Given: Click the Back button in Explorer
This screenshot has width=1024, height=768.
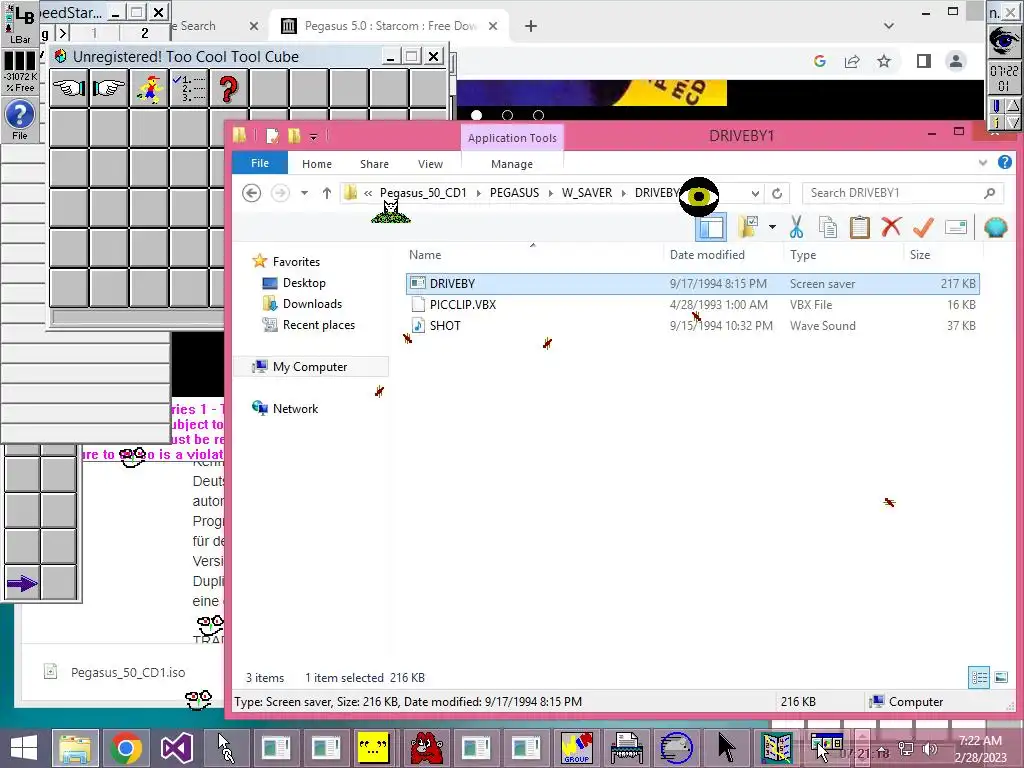Looking at the screenshot, I should click(x=251, y=193).
